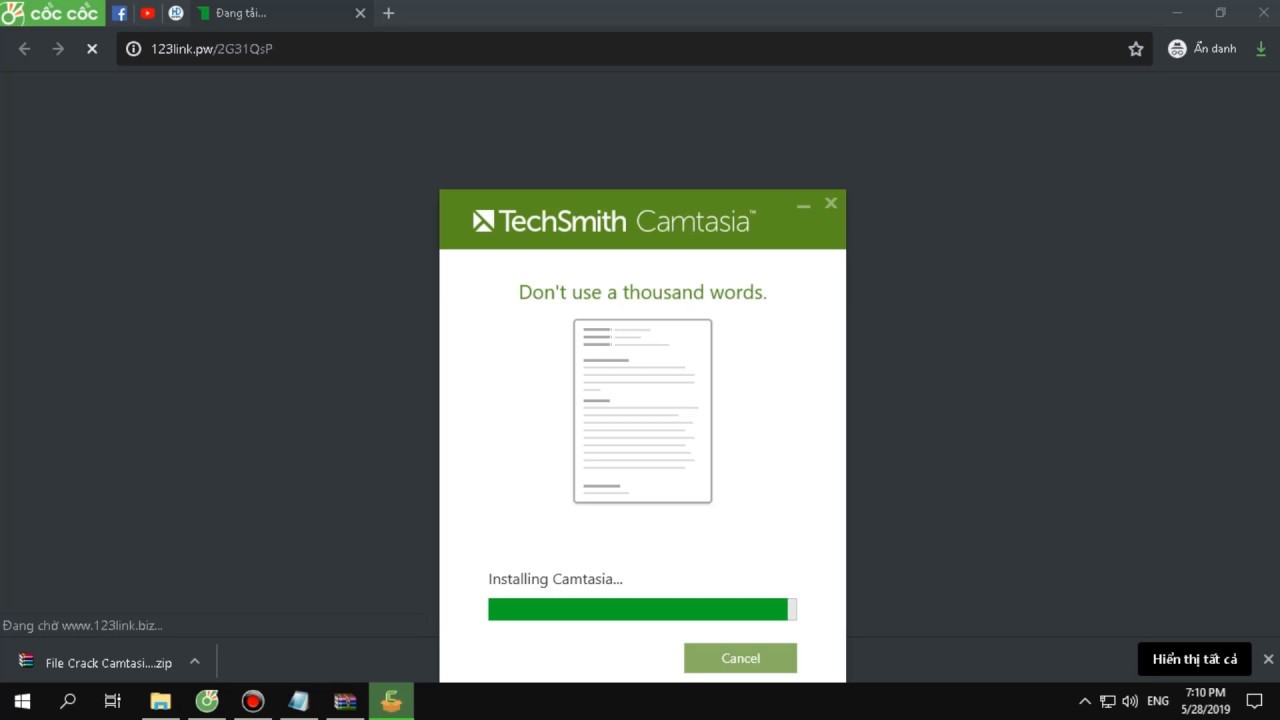
Task: Click the TechSmith Camtasia logo
Action: pos(614,220)
